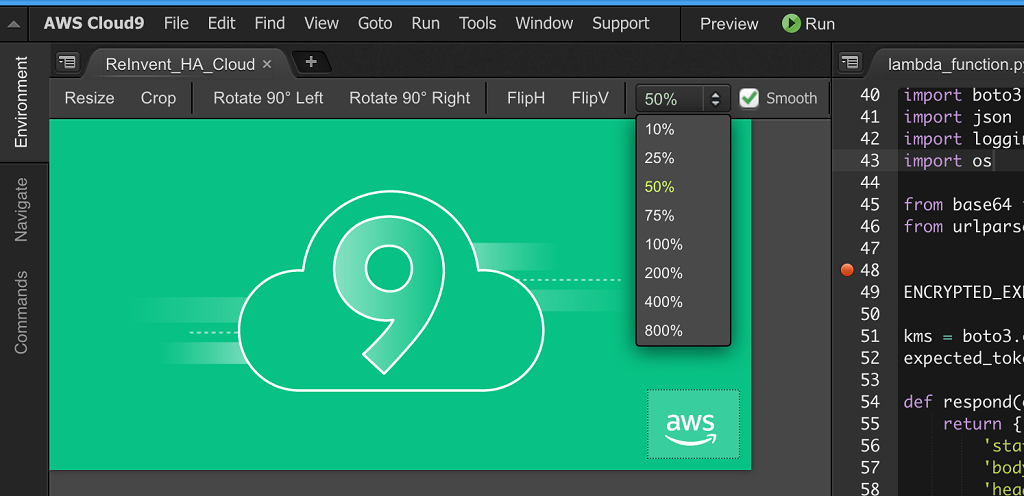Open the right pane tab list icon
This screenshot has height=496, width=1024.
849,63
